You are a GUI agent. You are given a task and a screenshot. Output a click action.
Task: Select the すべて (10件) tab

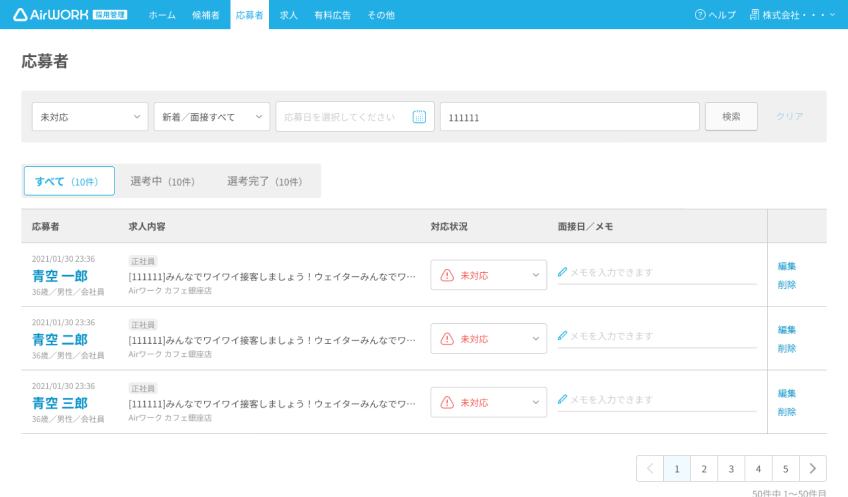click(69, 181)
